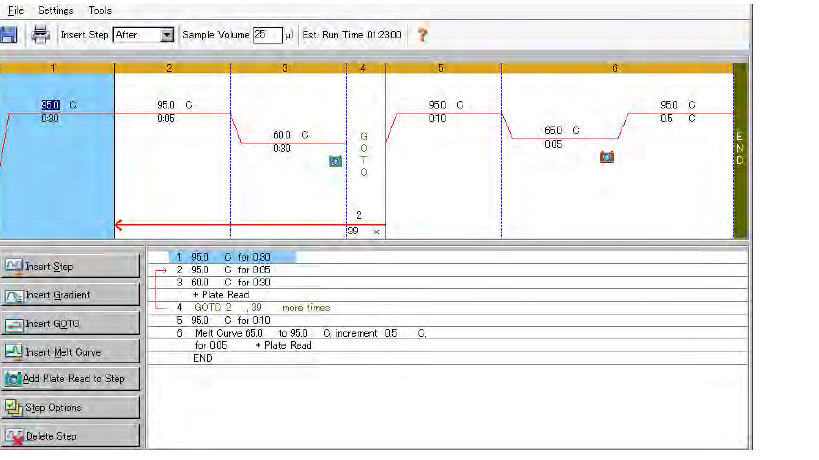Open the Settings menu

tap(55, 10)
